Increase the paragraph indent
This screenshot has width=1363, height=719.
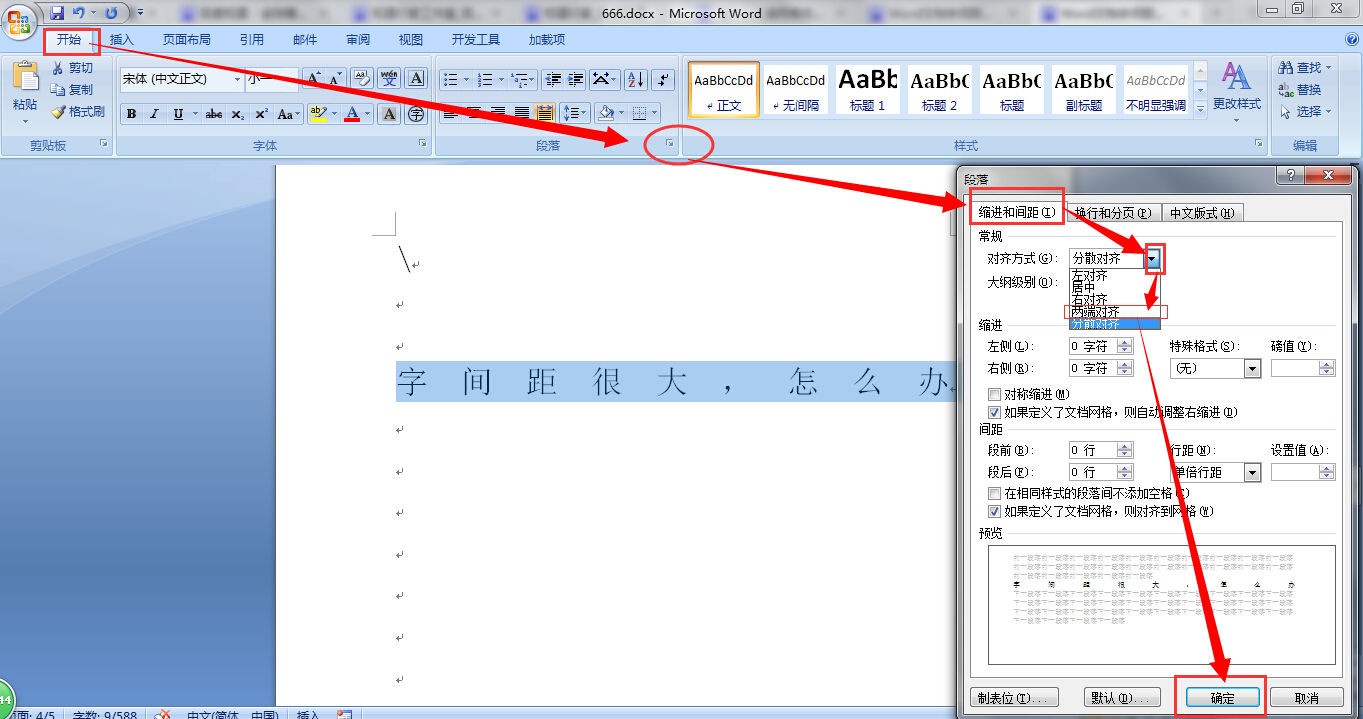pos(575,80)
